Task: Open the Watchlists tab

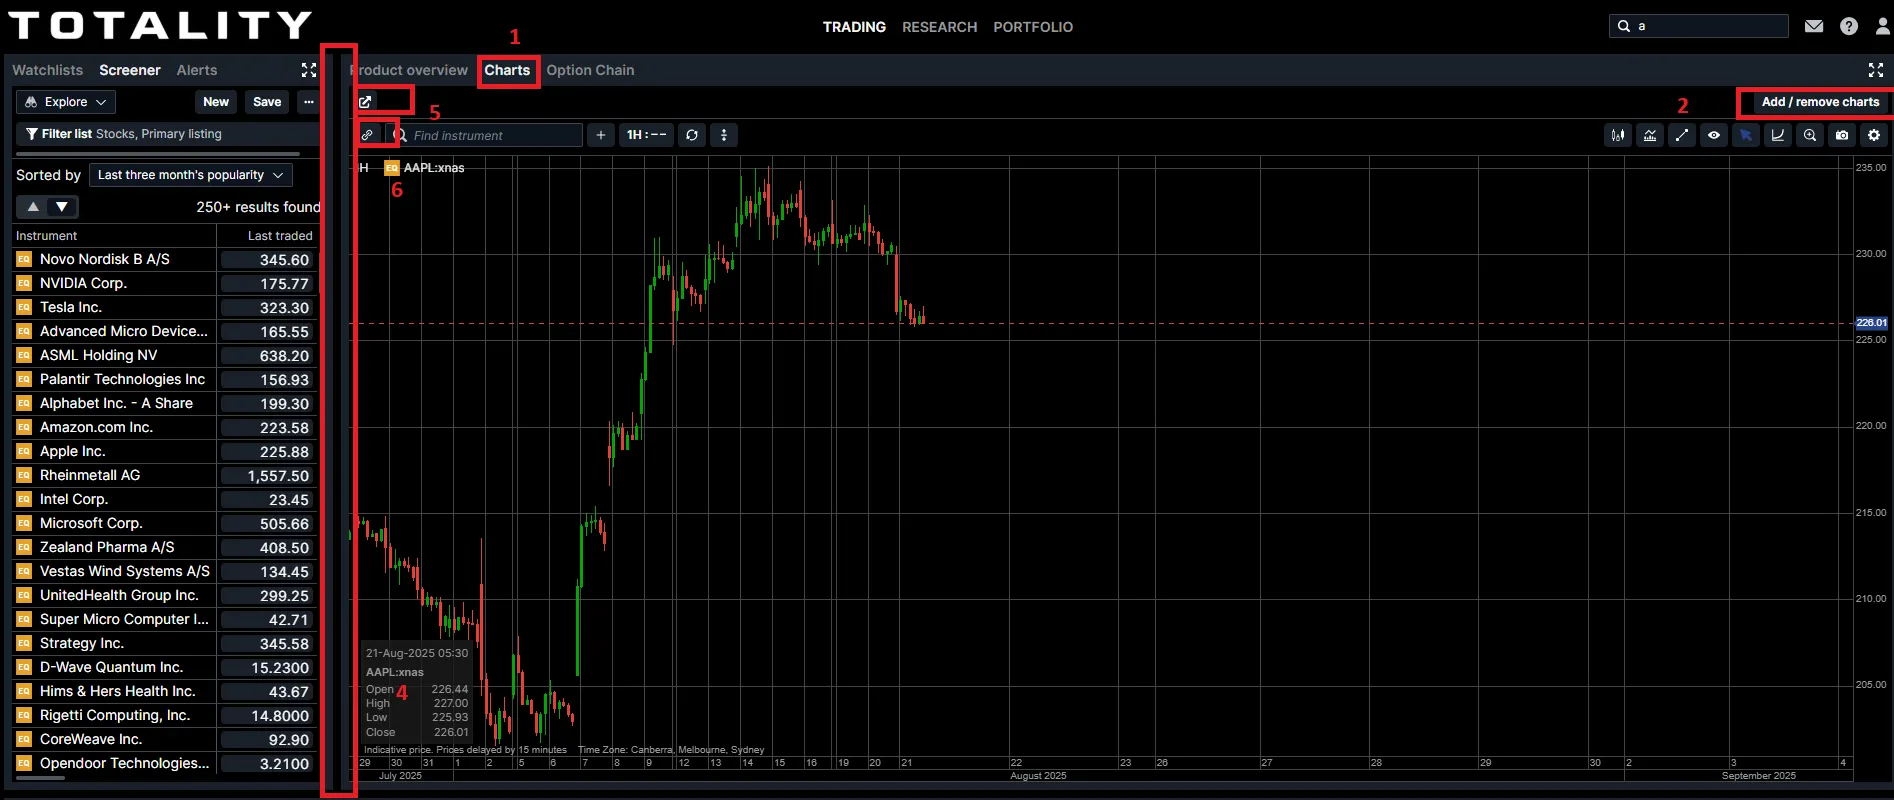Action: (47, 70)
